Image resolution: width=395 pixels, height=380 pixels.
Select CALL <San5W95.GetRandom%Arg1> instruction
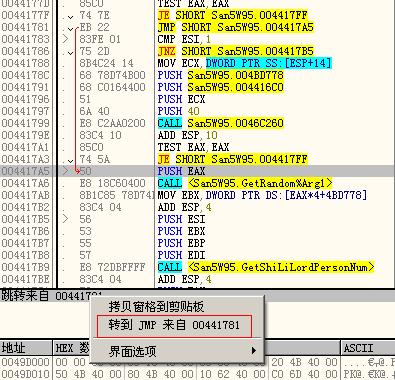[245, 183]
